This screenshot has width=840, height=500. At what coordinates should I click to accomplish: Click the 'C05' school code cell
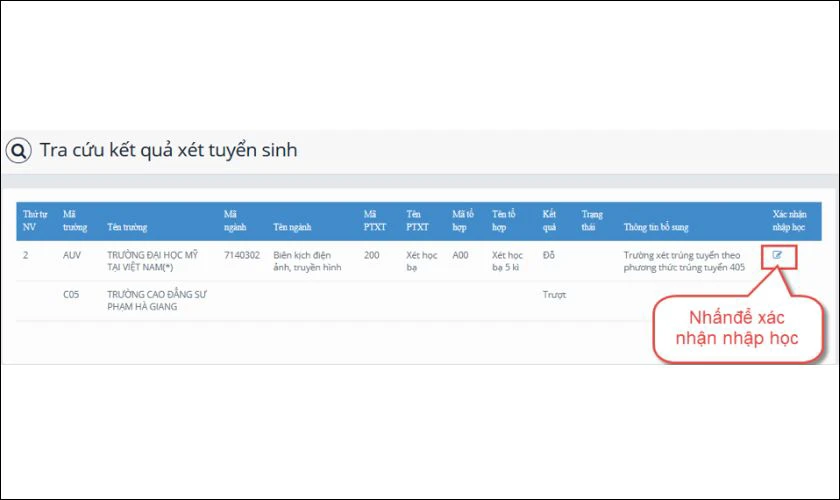coord(71,294)
